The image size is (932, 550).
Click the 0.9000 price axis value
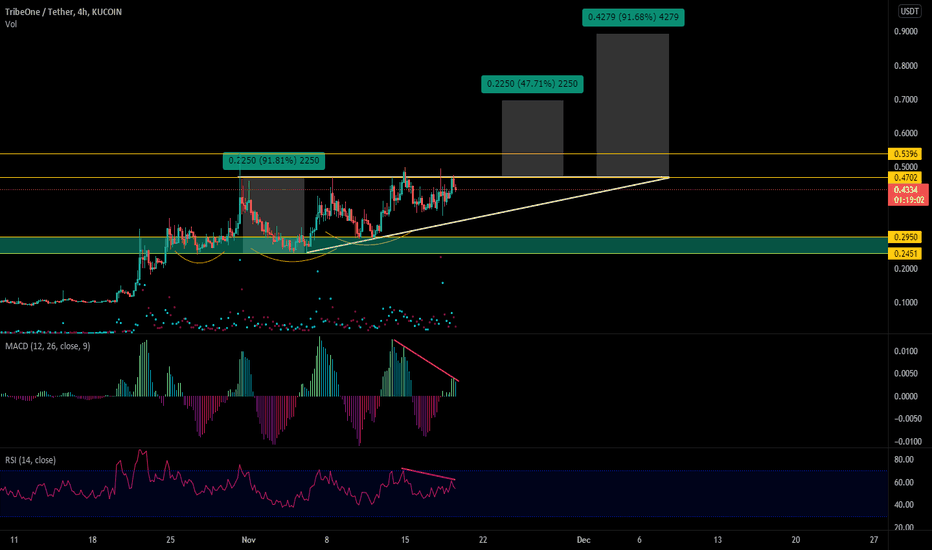coord(906,32)
